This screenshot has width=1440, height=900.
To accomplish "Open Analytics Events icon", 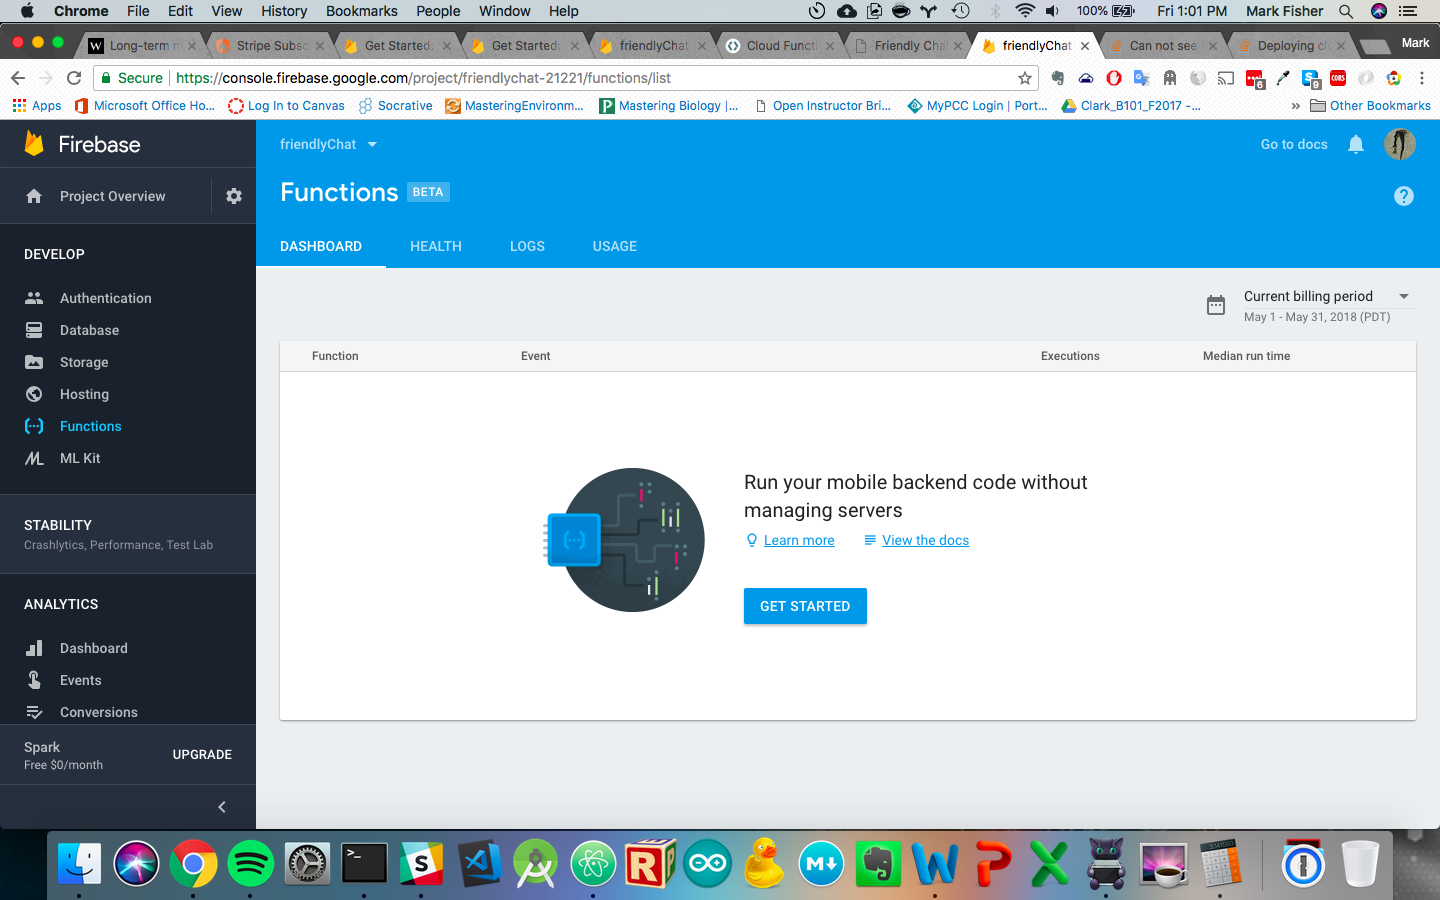I will [34, 680].
